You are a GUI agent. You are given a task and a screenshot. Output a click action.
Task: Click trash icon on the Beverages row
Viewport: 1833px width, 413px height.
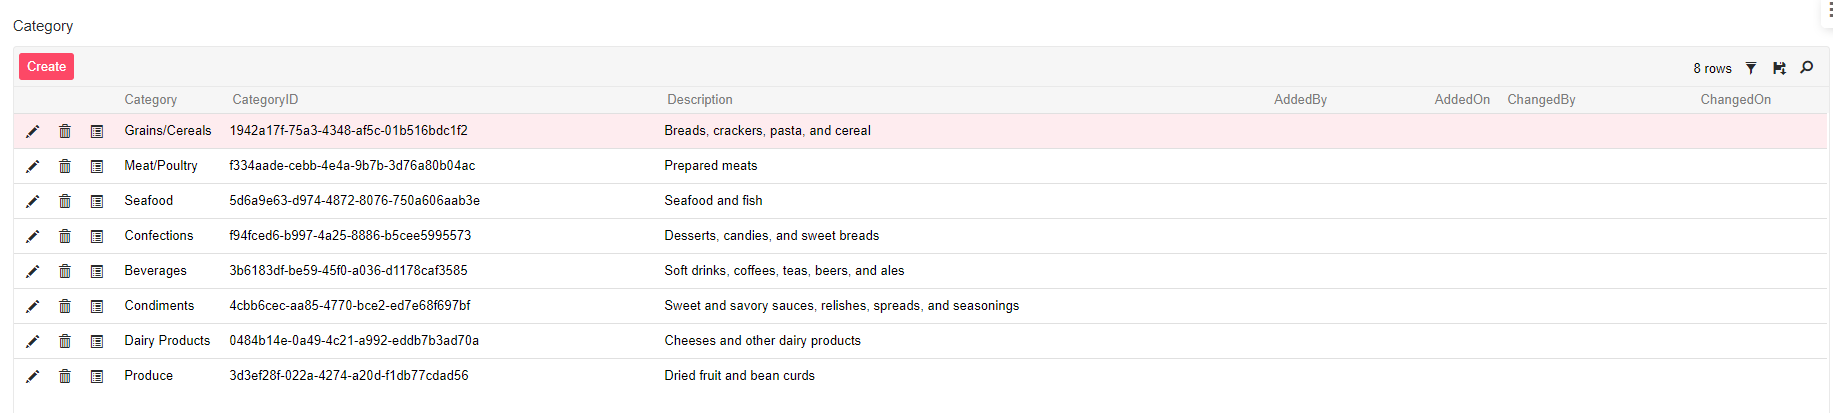click(x=65, y=271)
